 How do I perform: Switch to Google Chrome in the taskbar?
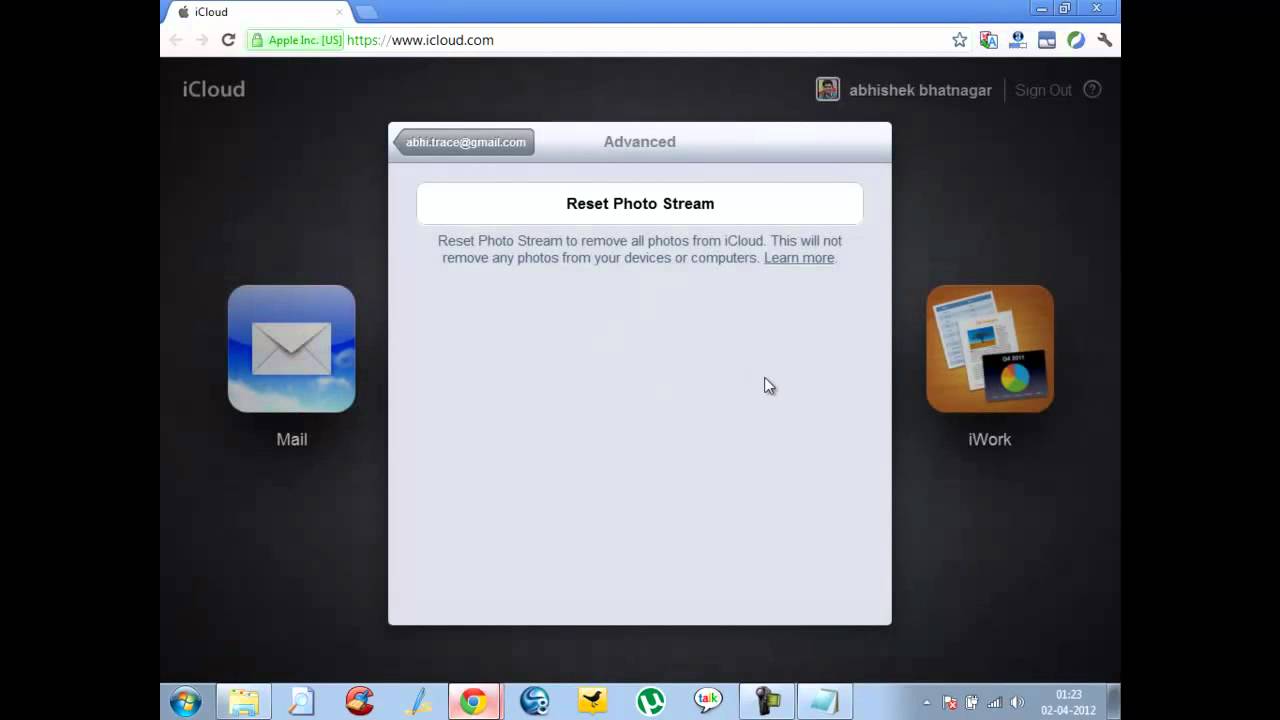[x=474, y=702]
